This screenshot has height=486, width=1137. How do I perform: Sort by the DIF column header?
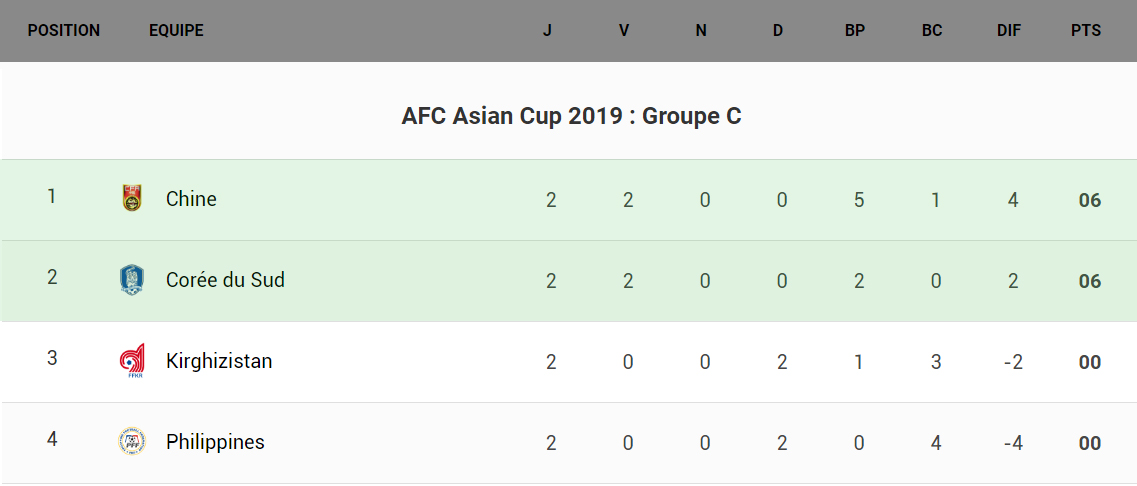(x=1009, y=31)
